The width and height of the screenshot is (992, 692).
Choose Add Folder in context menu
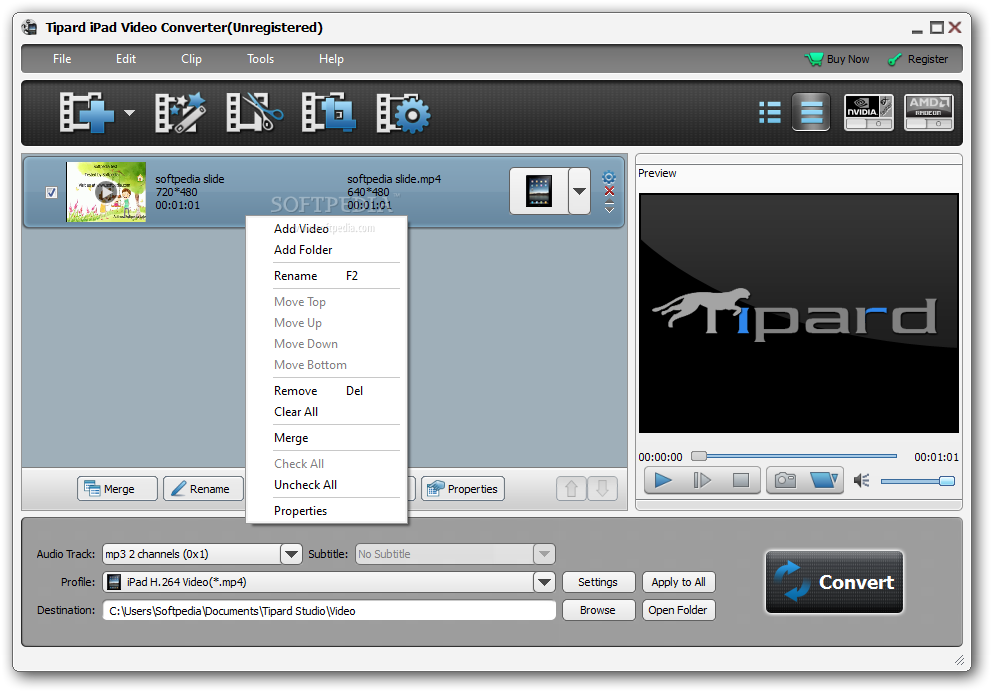click(x=326, y=250)
